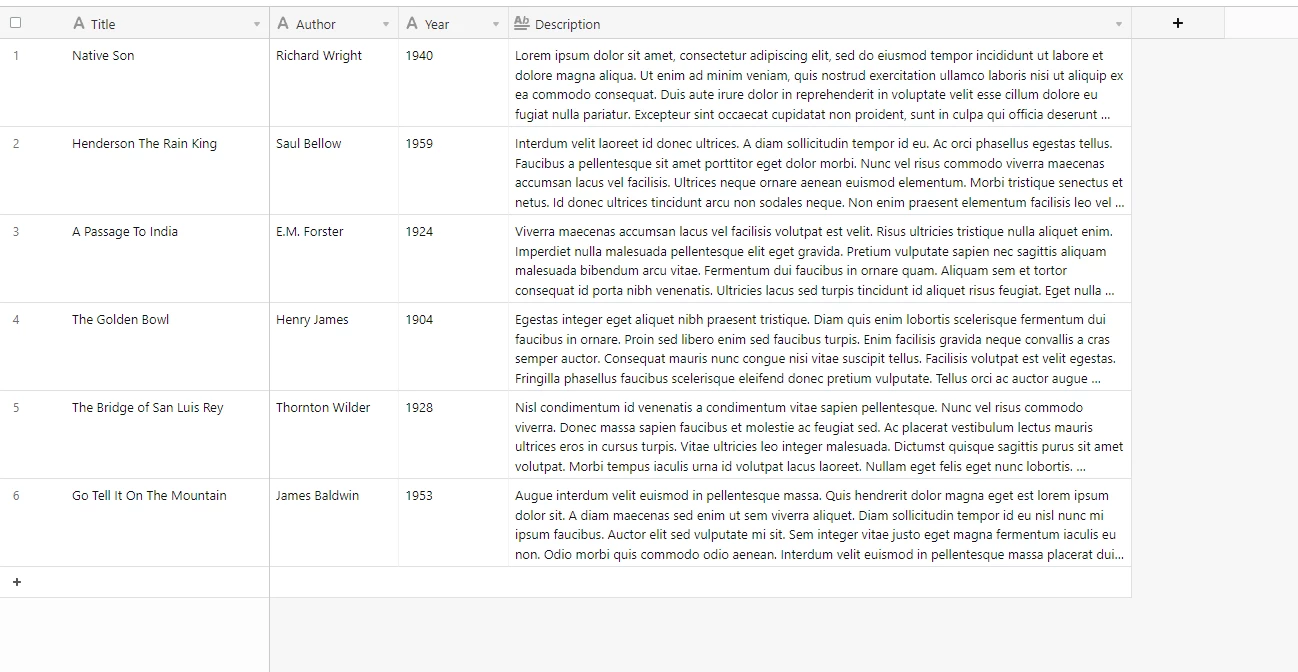1298x672 pixels.
Task: Click the 'Interdum velit laoreet' description cell
Action: (x=820, y=171)
